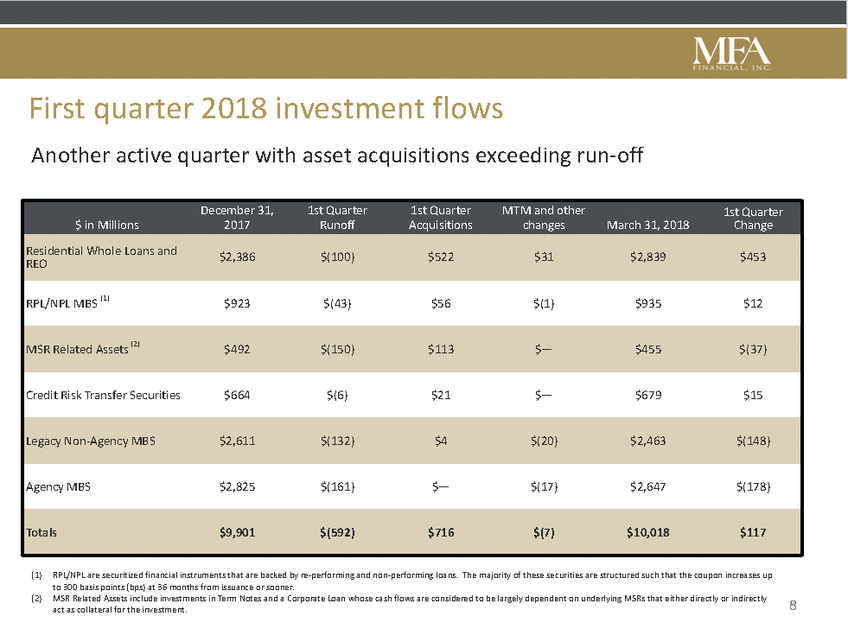Click the MFA Financial logo
Viewport: 848px width, 635px height.
(x=732, y=54)
